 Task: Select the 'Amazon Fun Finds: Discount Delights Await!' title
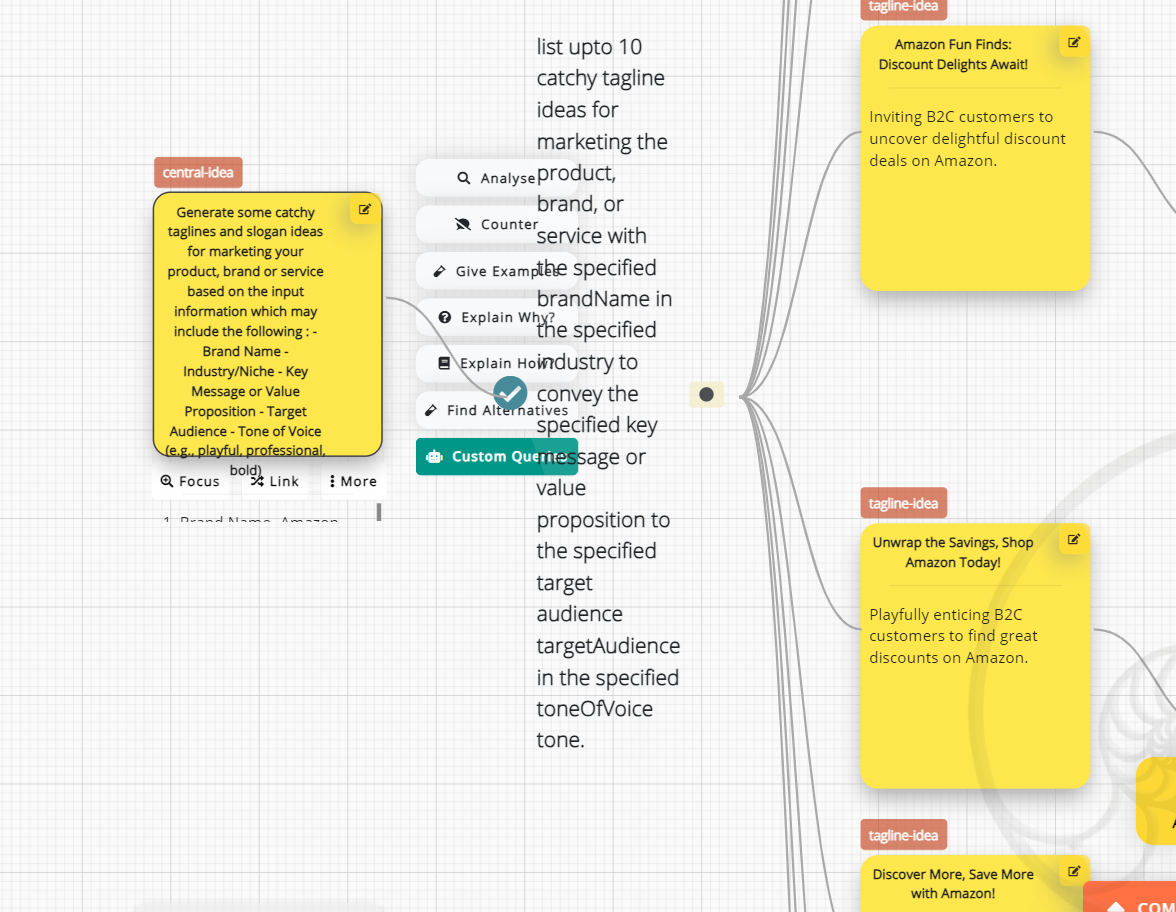[953, 55]
